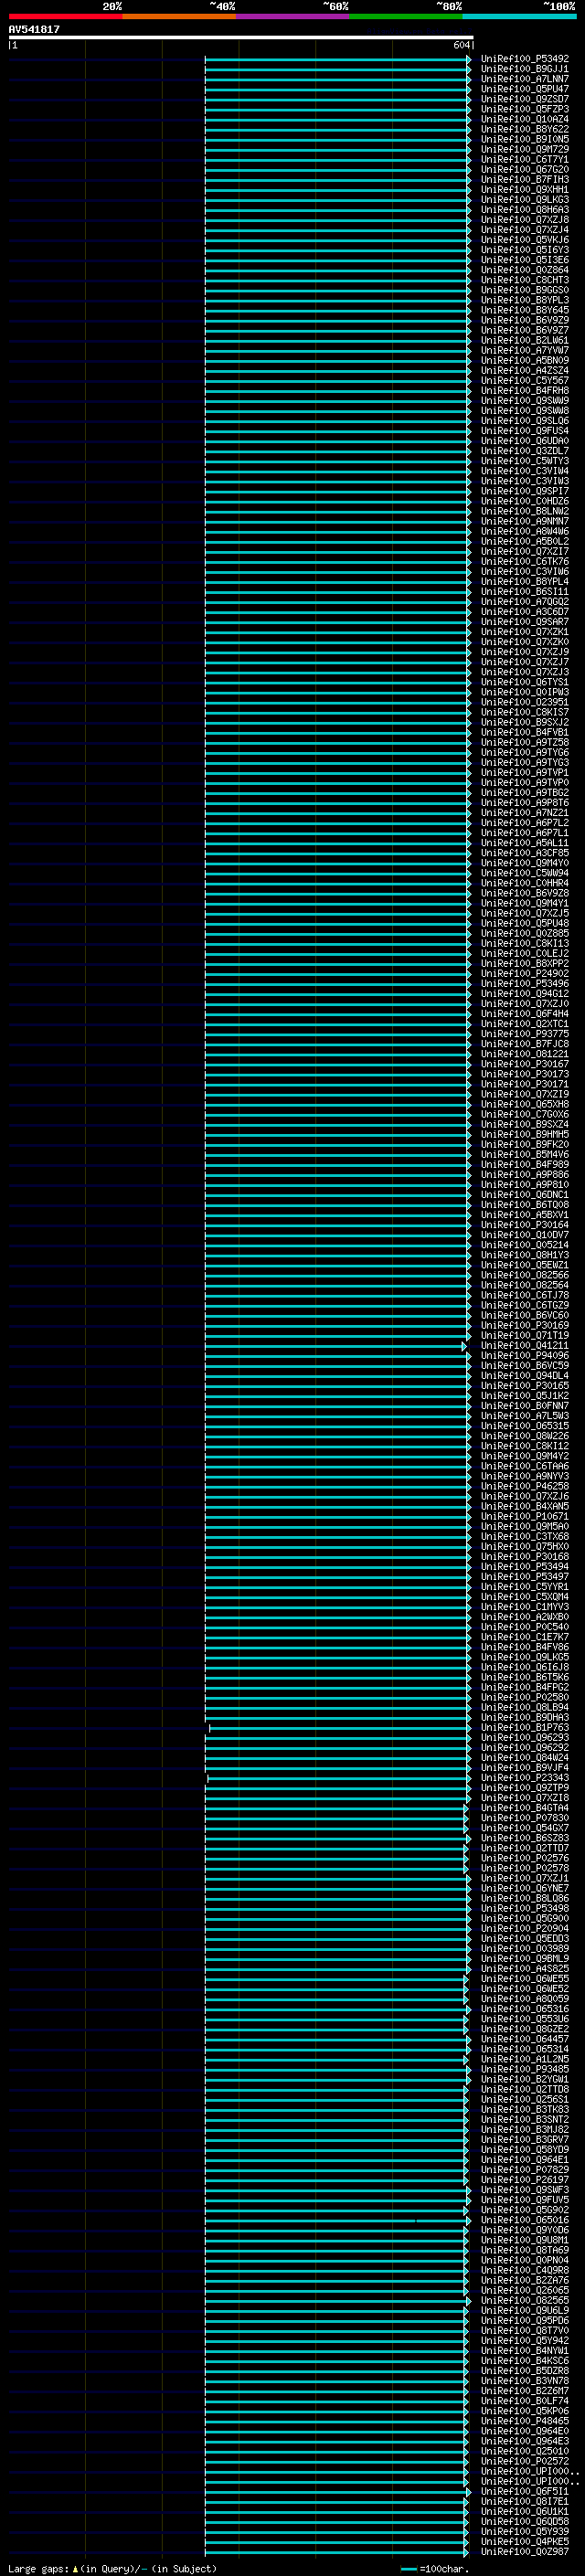
Task: Click the alignment bar for UniRef100_P53492
Action: coord(338,59)
